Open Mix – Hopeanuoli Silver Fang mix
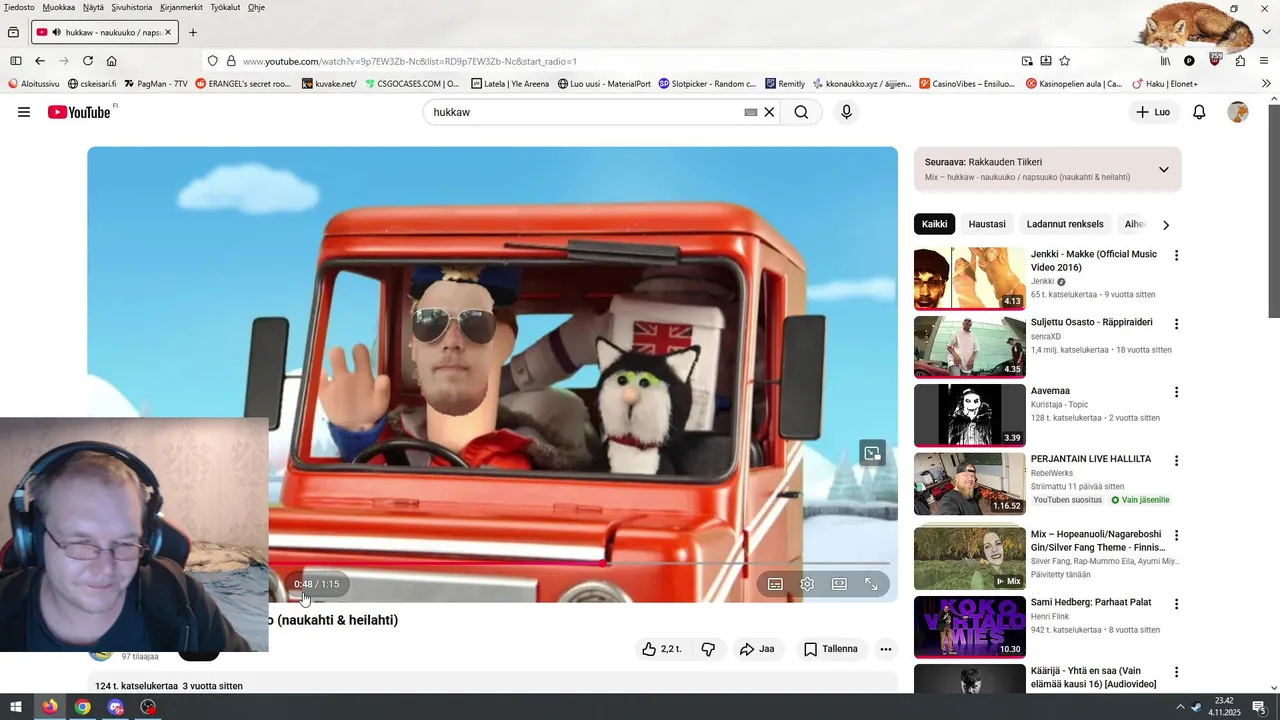The height and width of the screenshot is (720, 1280). pyautogui.click(x=1098, y=541)
